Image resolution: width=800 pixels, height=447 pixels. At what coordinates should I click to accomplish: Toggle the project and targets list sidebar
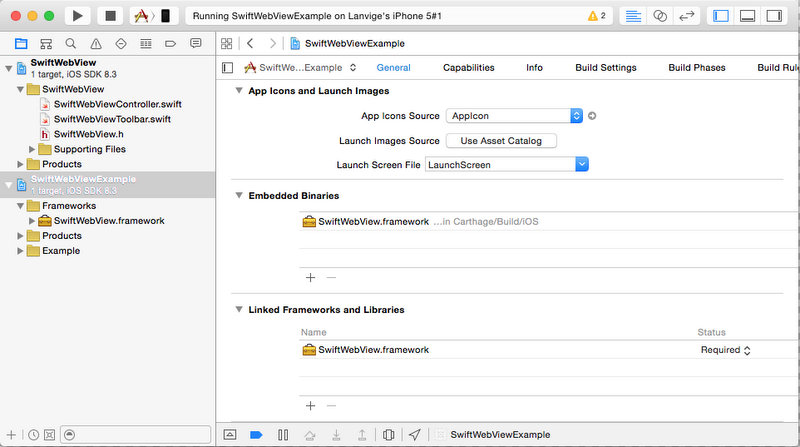click(228, 67)
